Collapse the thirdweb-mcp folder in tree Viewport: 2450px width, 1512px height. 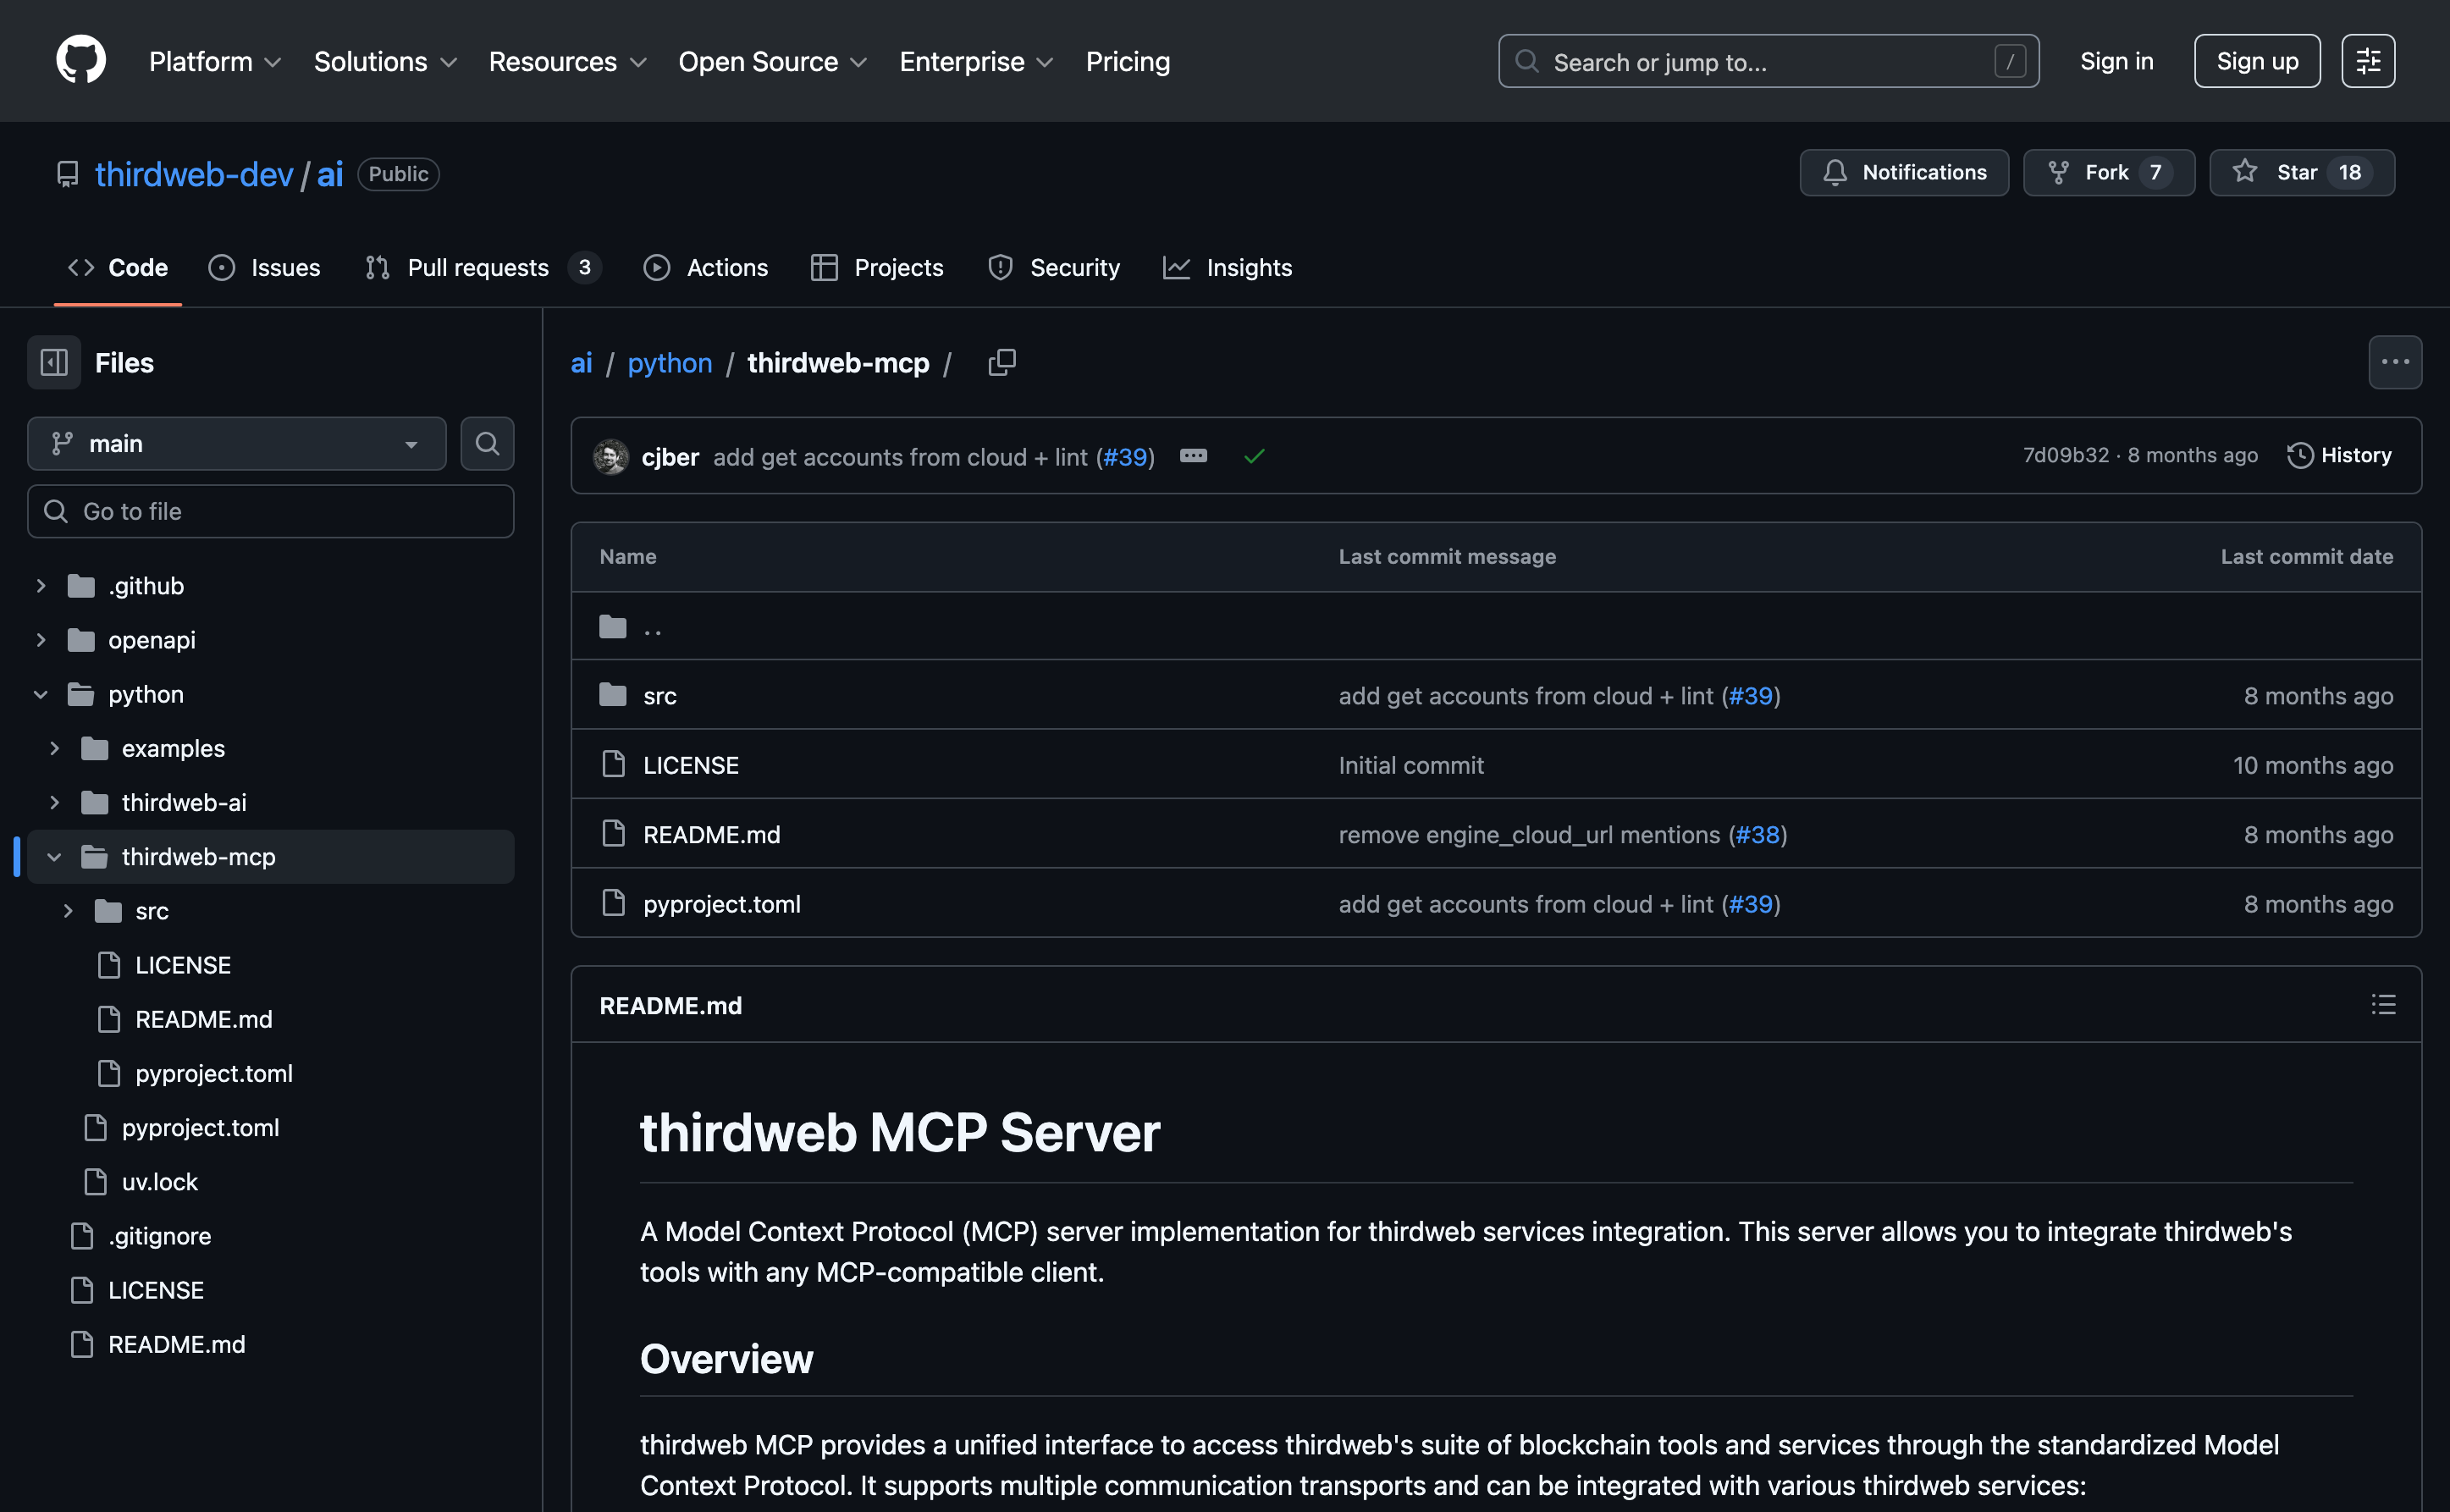pos(54,857)
